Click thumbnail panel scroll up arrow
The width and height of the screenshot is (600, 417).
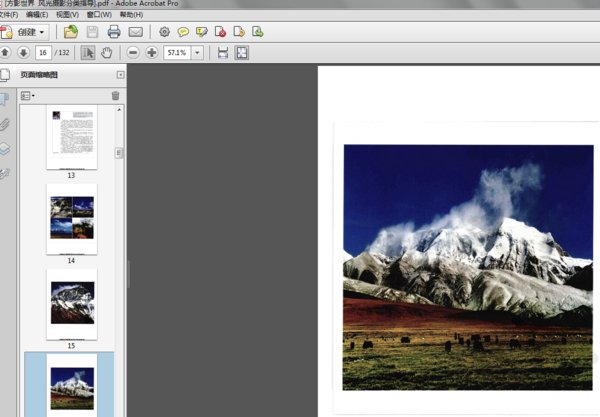119,110
